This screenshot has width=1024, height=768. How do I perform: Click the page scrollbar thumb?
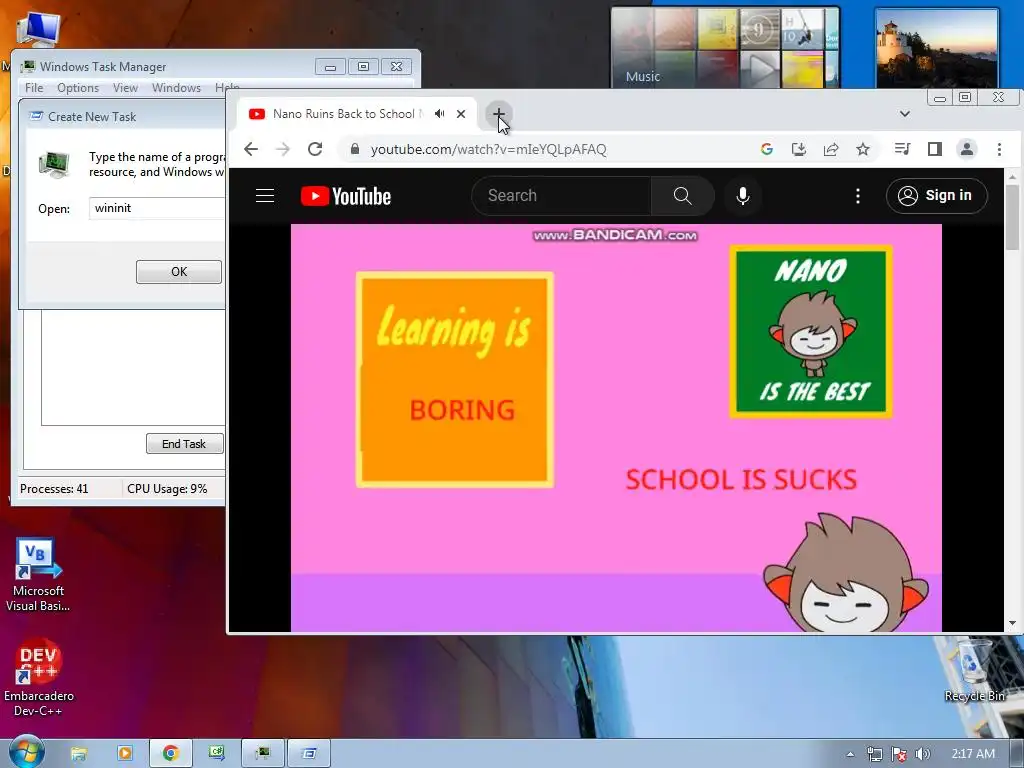[x=1012, y=216]
